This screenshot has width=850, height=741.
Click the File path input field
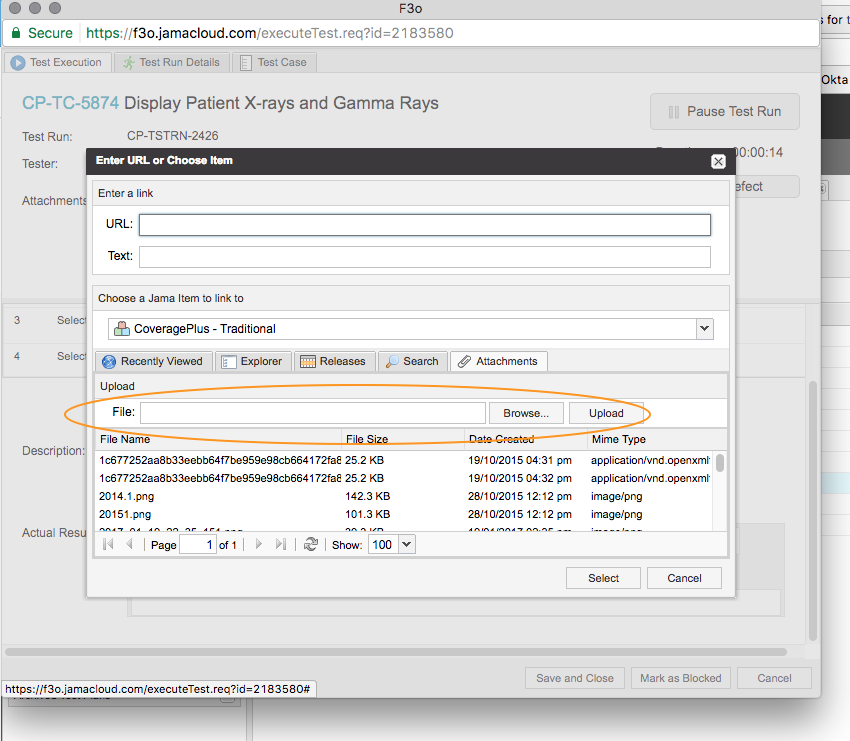pos(313,413)
